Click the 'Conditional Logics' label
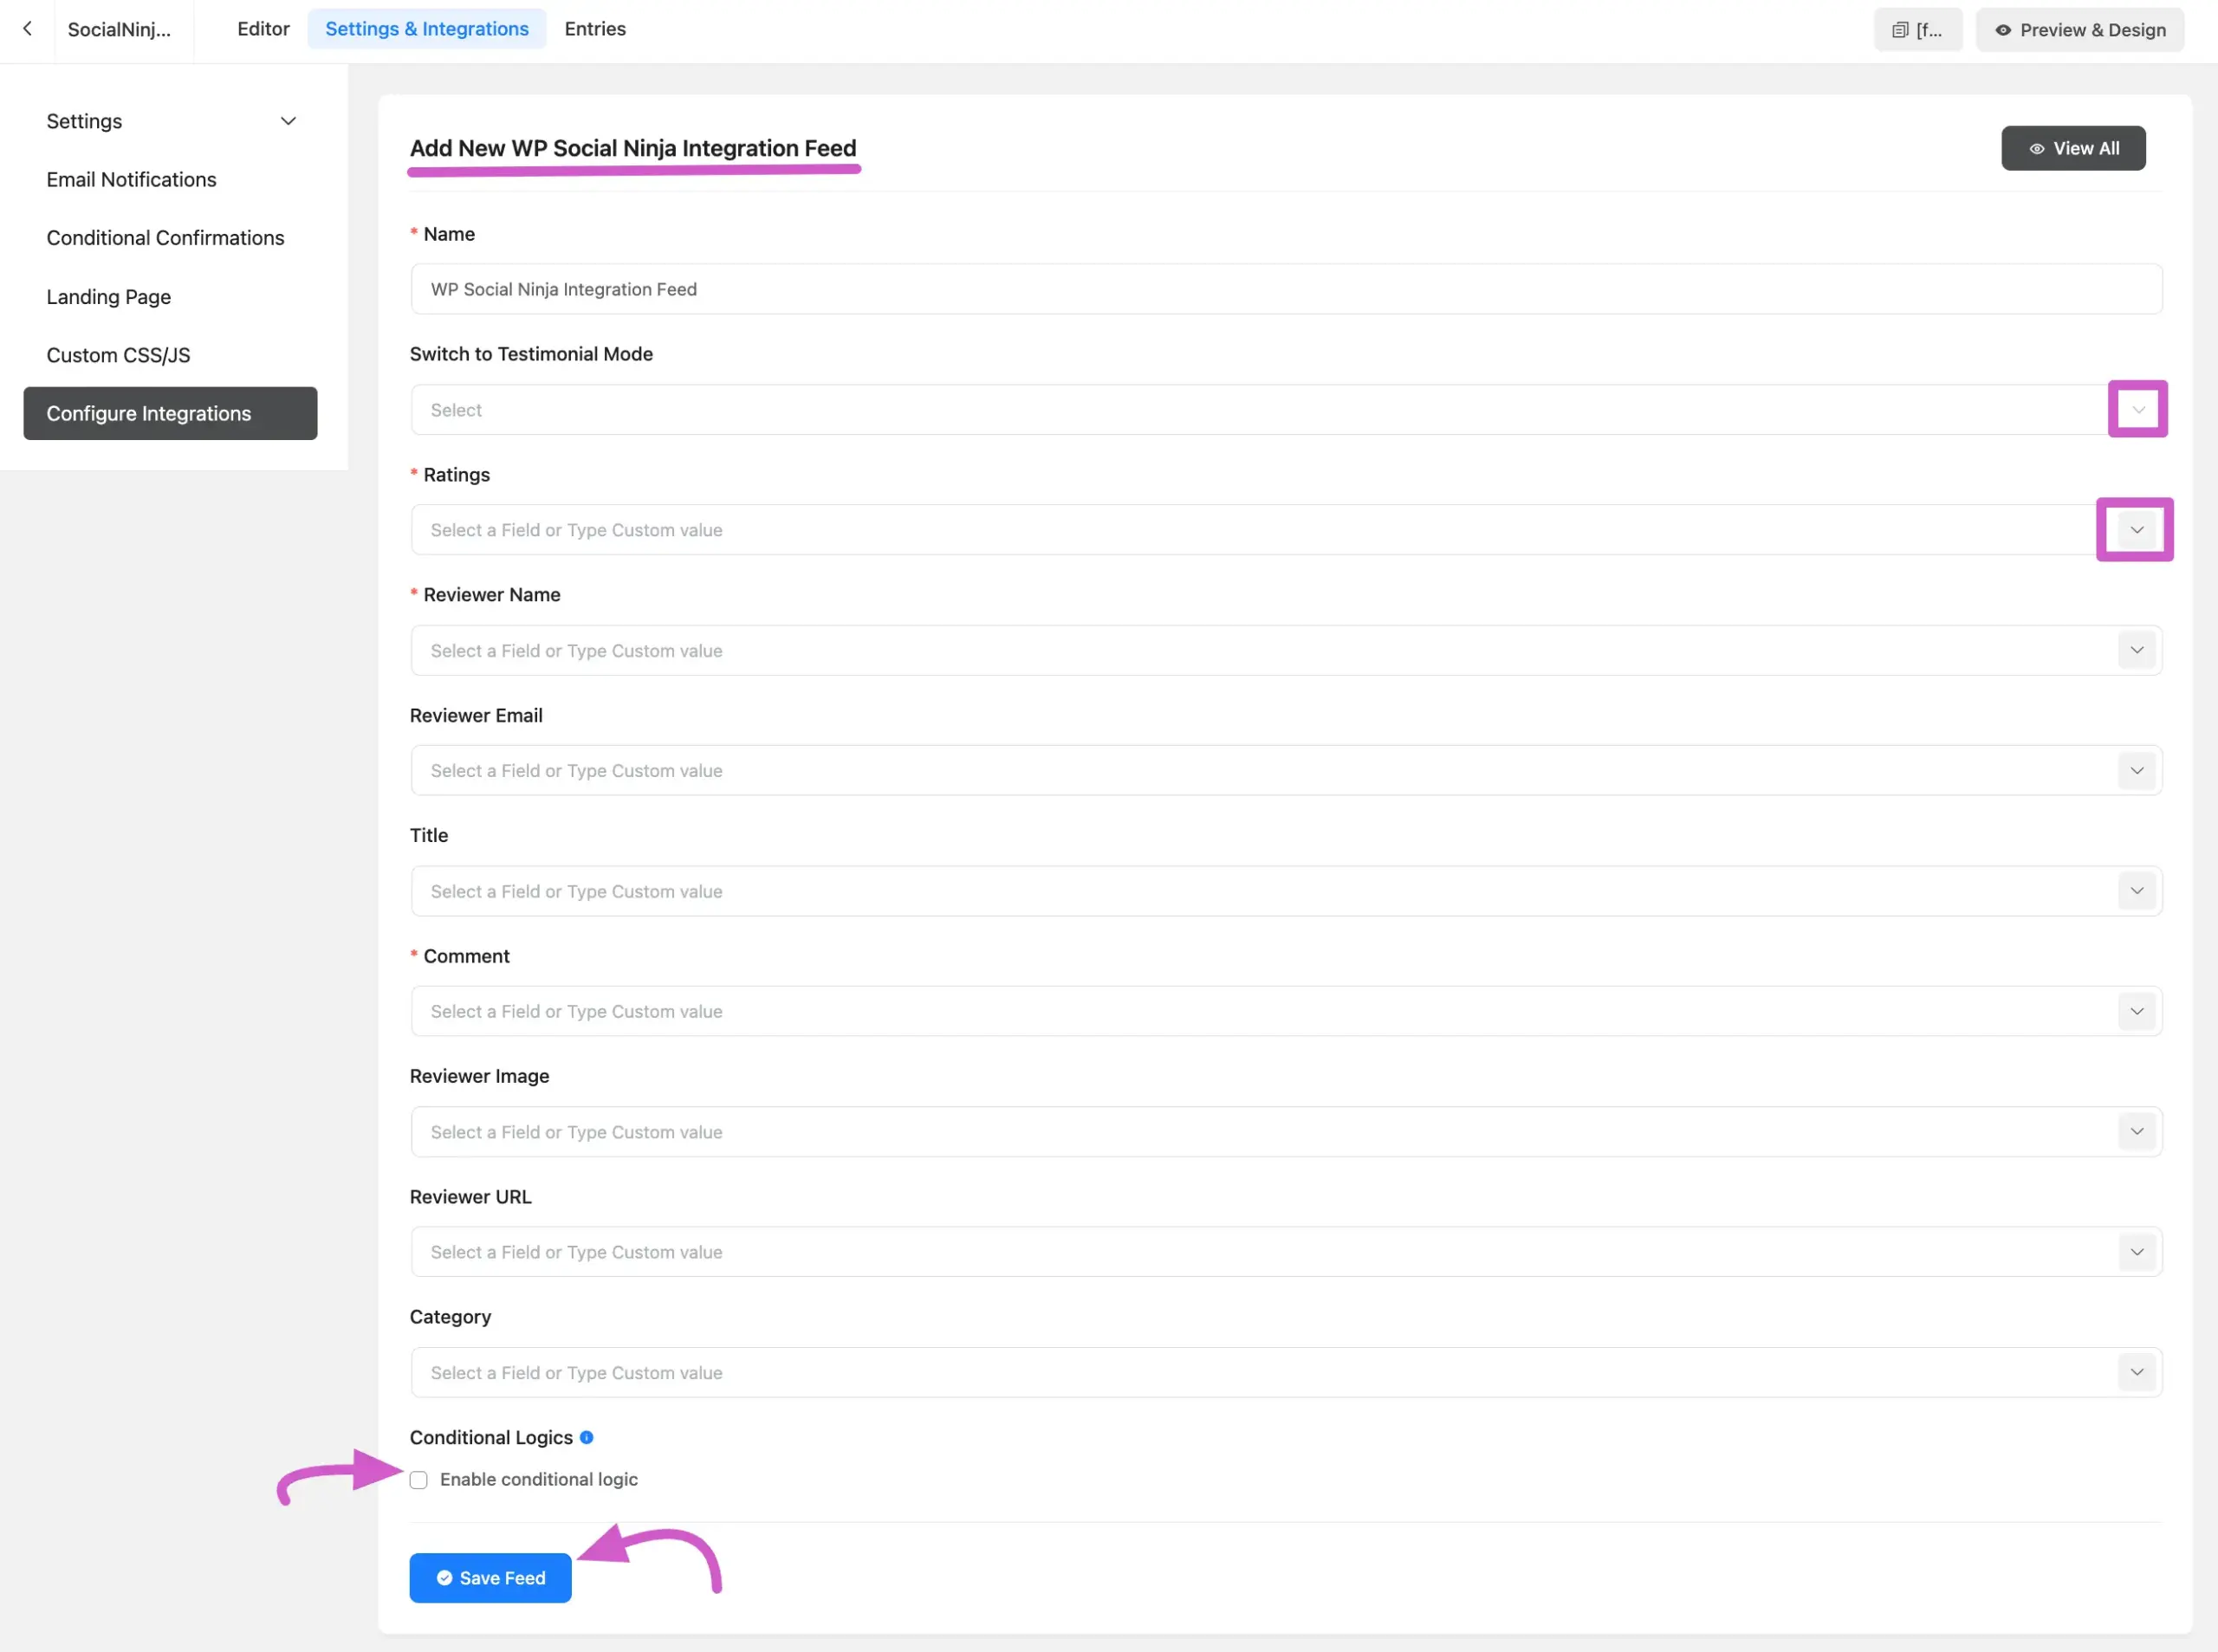 tap(491, 1437)
